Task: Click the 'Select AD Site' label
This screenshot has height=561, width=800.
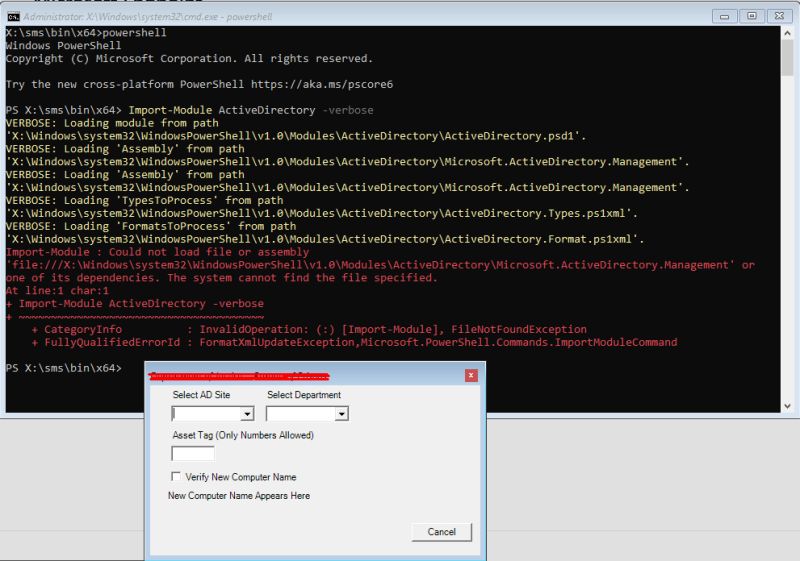Action: 201,395
